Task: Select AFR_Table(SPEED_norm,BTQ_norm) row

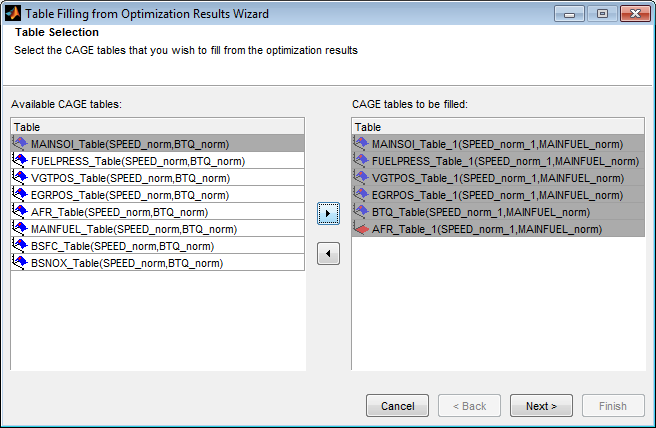Action: coord(158,212)
